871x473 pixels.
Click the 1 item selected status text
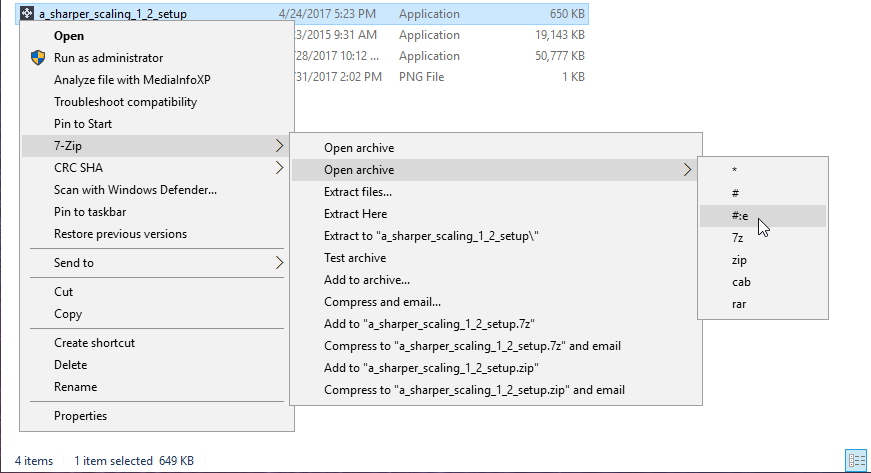click(113, 461)
